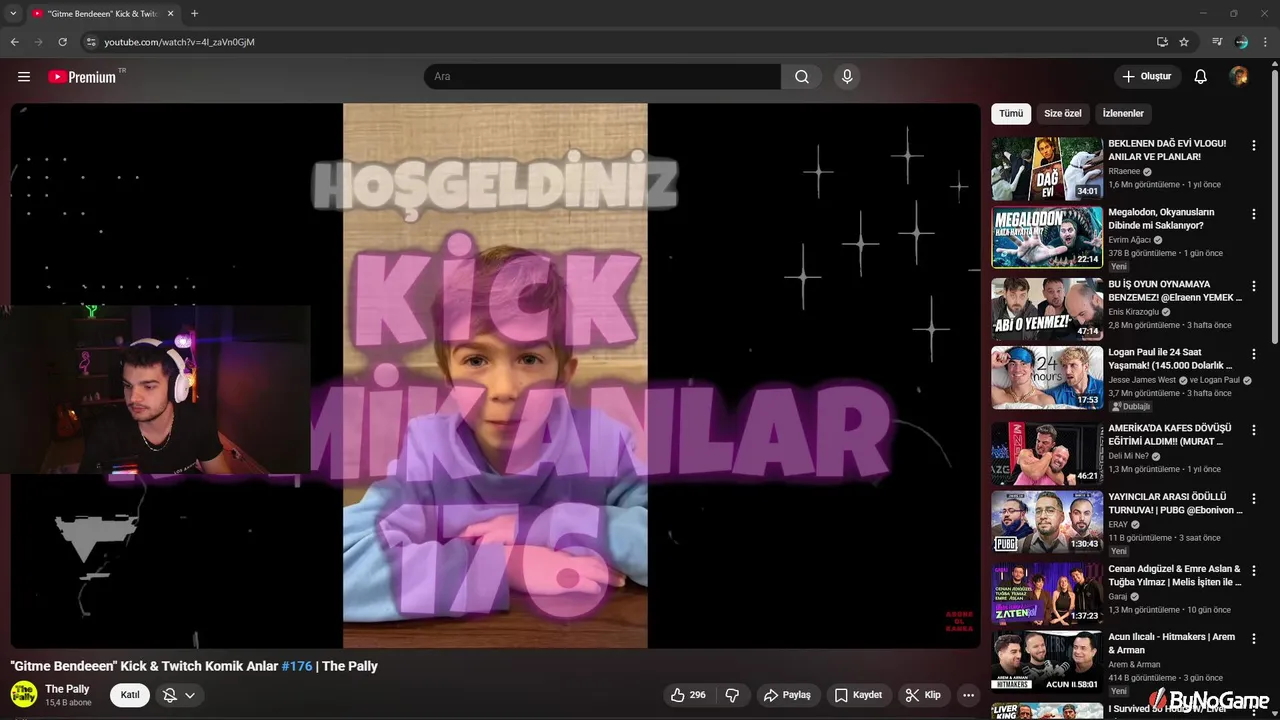This screenshot has width=1280, height=720.
Task: Open The Pally channel avatar
Action: [x=24, y=694]
